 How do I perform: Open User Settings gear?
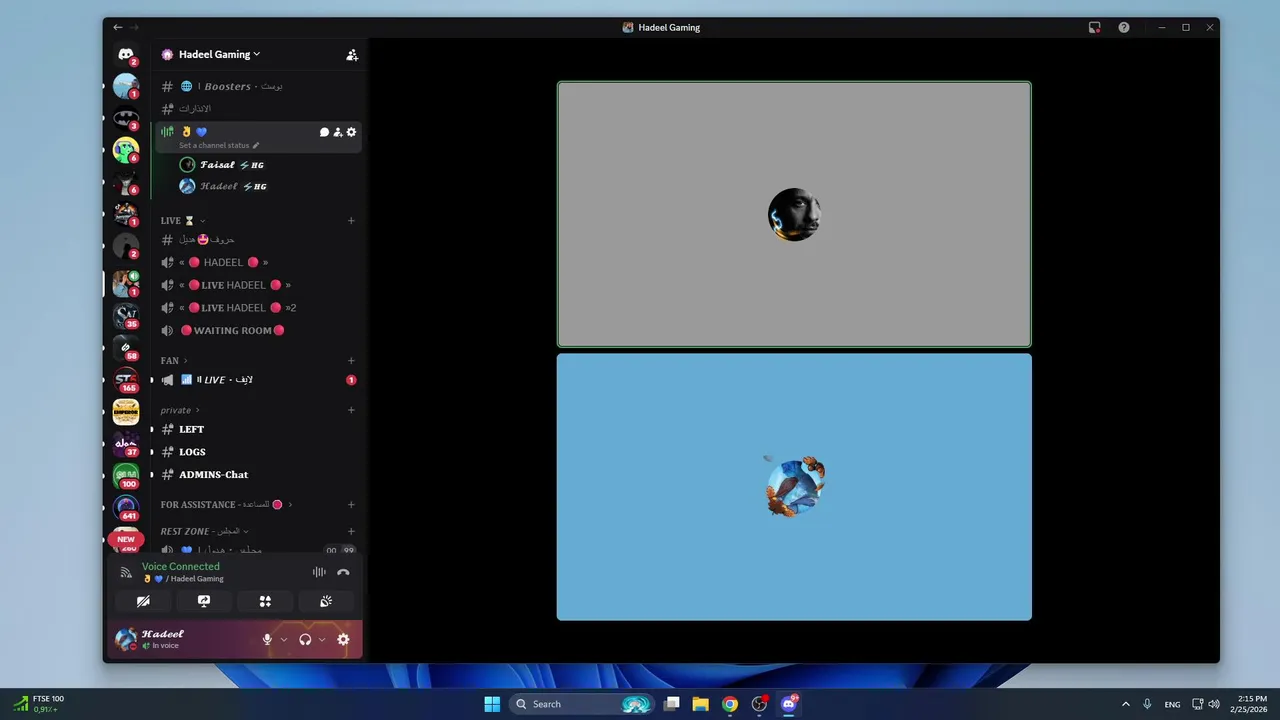(343, 639)
